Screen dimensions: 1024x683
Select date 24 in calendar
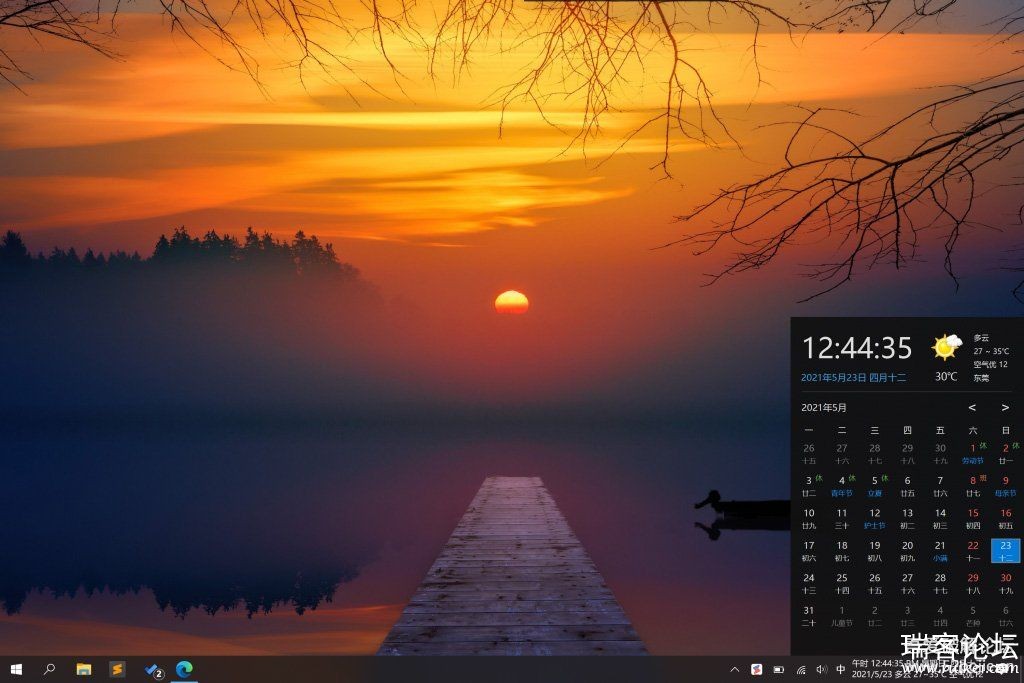(x=809, y=583)
